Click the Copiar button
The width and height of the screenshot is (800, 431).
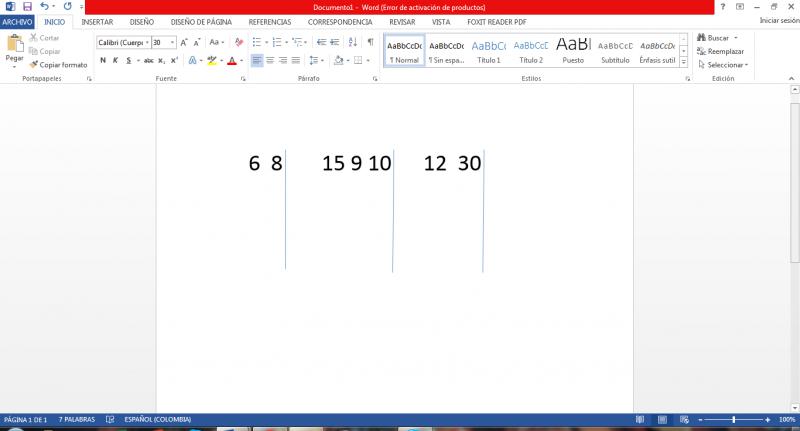click(45, 51)
